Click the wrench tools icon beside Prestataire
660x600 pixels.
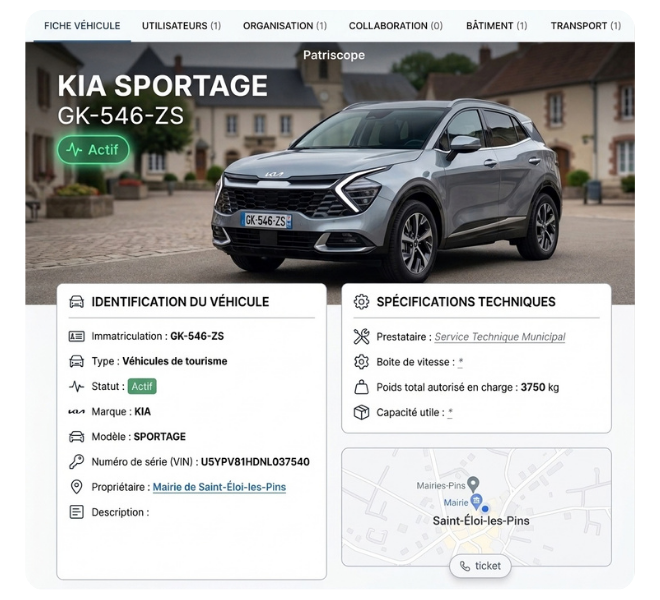coord(361,336)
